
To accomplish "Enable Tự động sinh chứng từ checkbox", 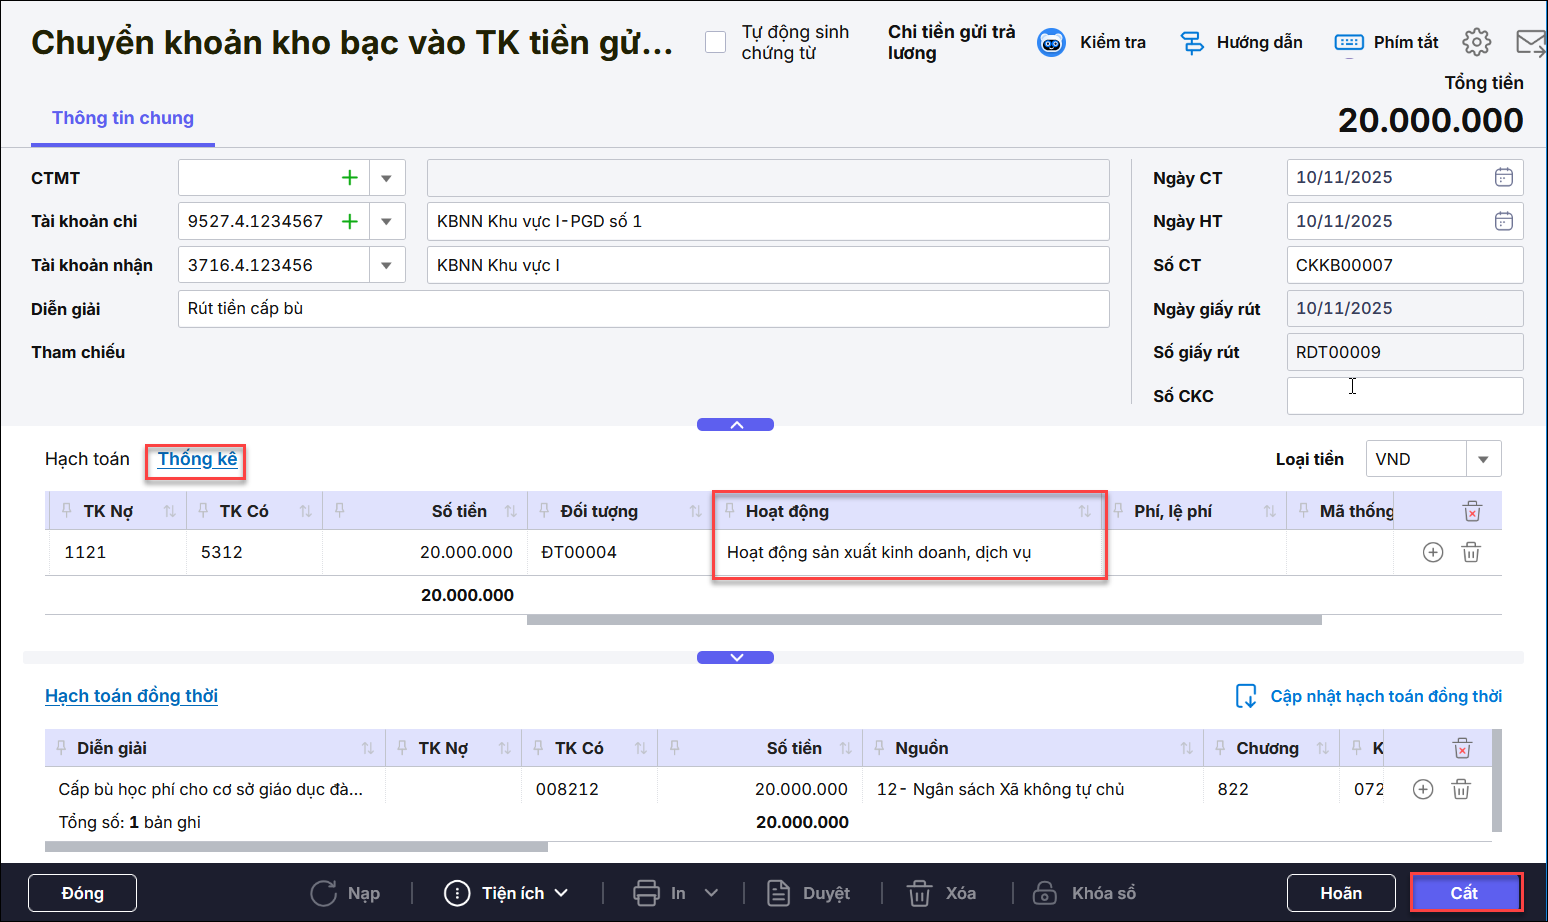I will point(715,42).
